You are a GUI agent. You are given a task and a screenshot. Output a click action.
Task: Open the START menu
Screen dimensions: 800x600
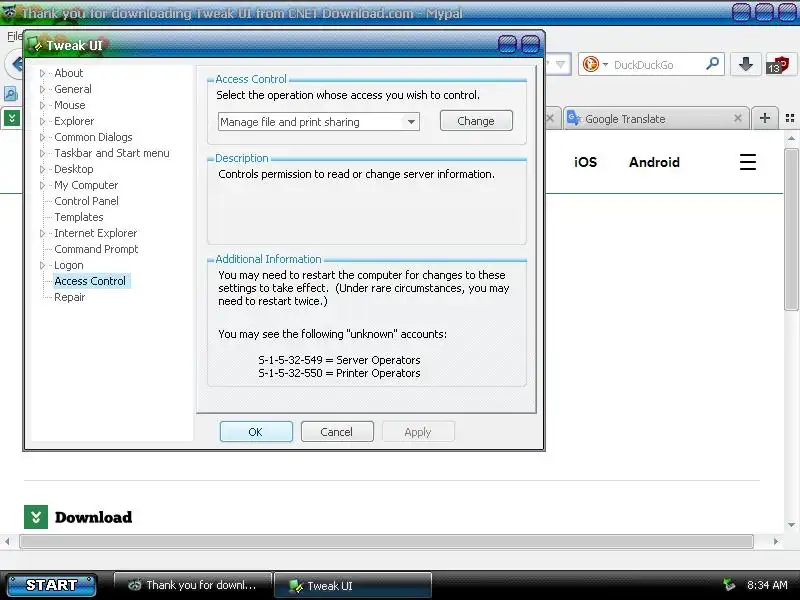(x=52, y=585)
